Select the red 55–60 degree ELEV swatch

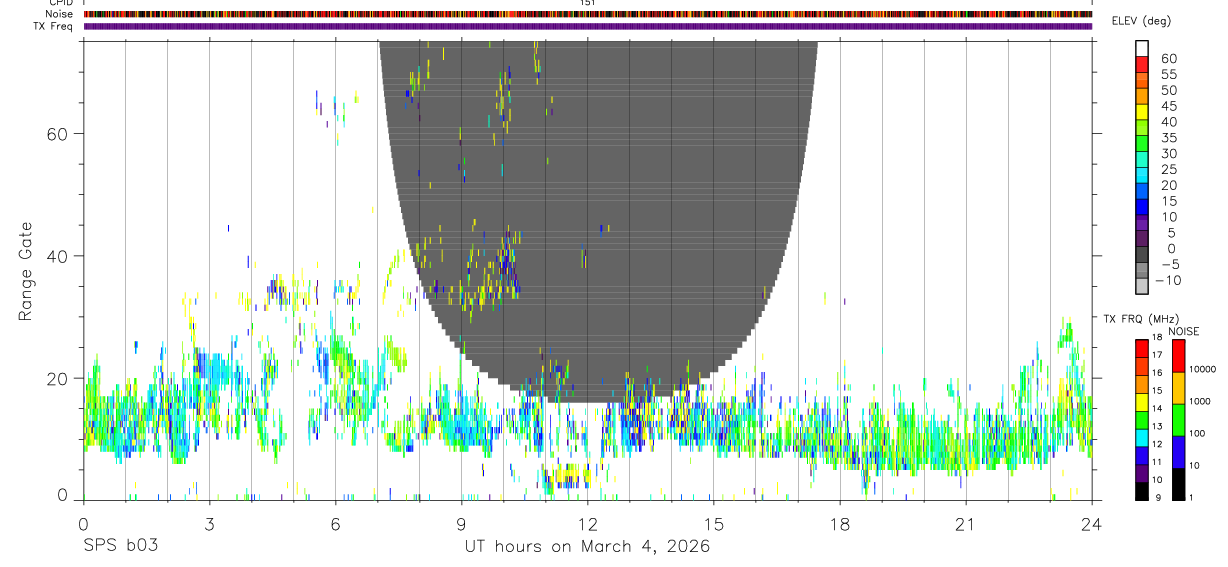1142,65
